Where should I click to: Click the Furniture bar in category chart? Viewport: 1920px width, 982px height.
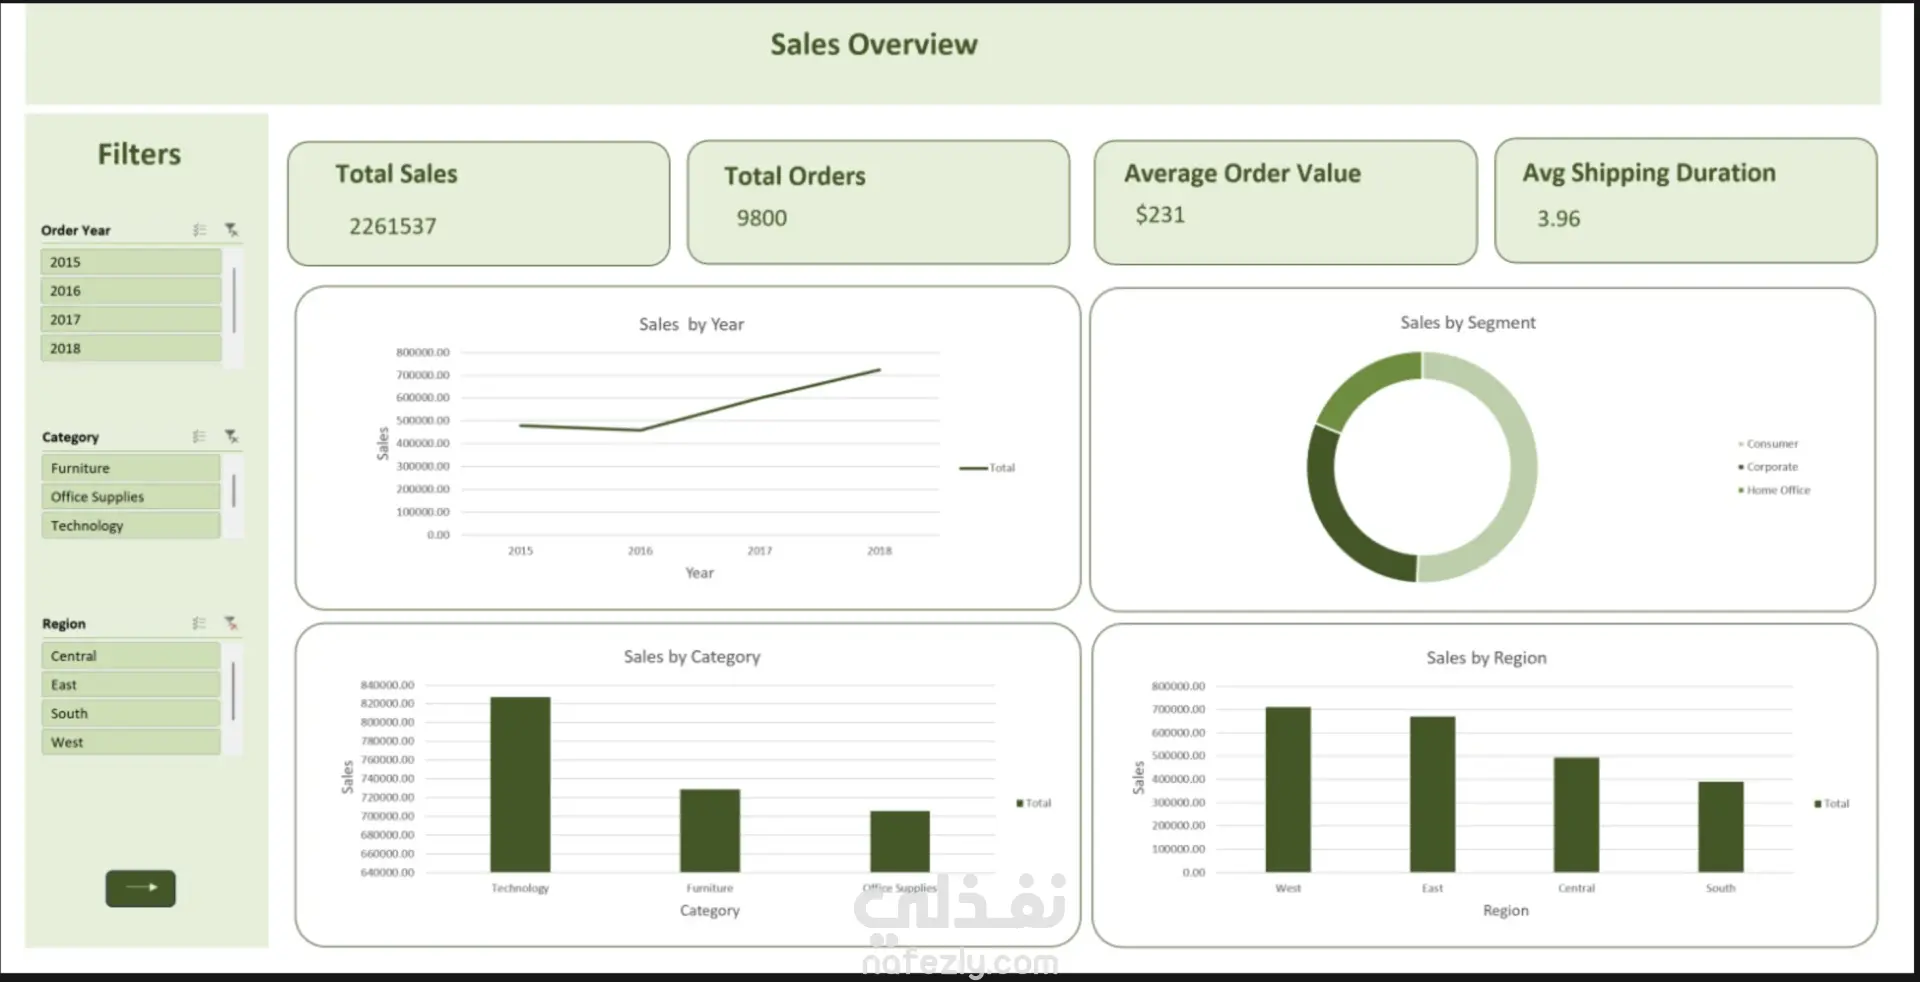[x=710, y=831]
